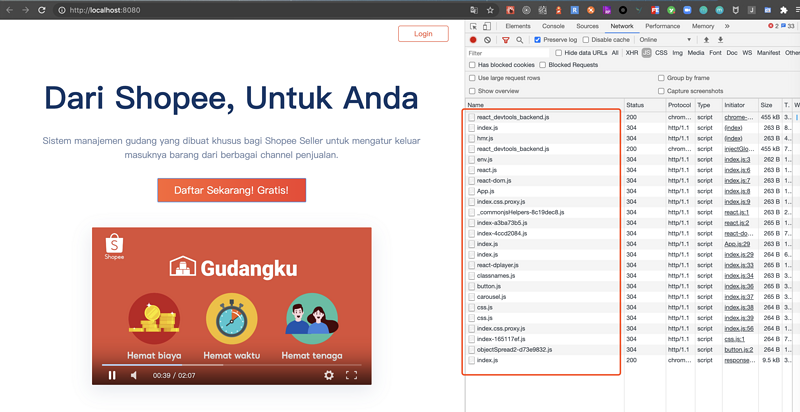Go back in browser
The height and width of the screenshot is (412, 800).
[x=9, y=10]
